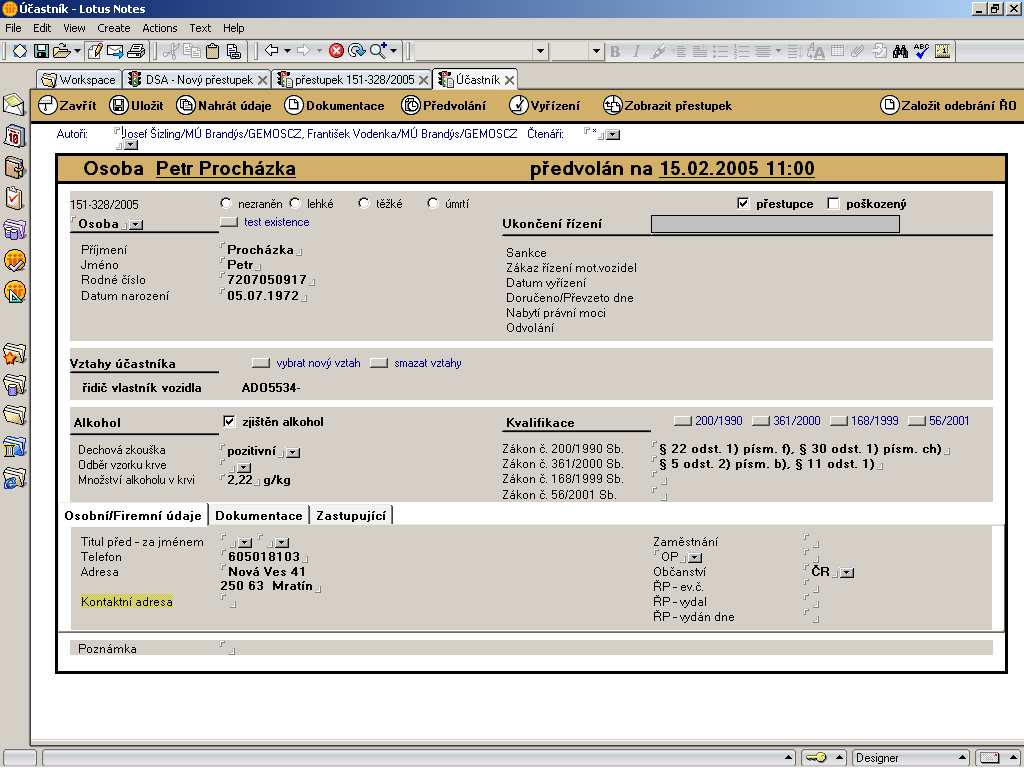Click the Telefon field value 605018103
The height and width of the screenshot is (768, 1024).
(x=264, y=556)
